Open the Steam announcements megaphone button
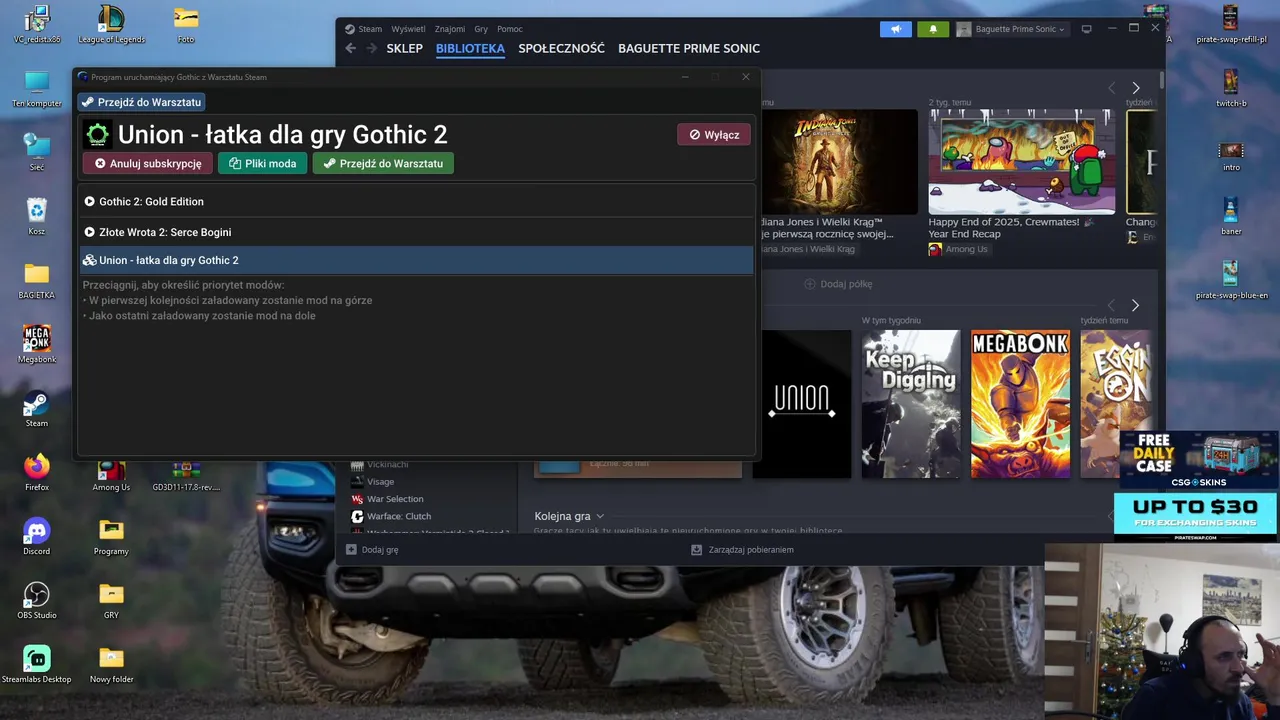The width and height of the screenshot is (1280, 720). [896, 29]
